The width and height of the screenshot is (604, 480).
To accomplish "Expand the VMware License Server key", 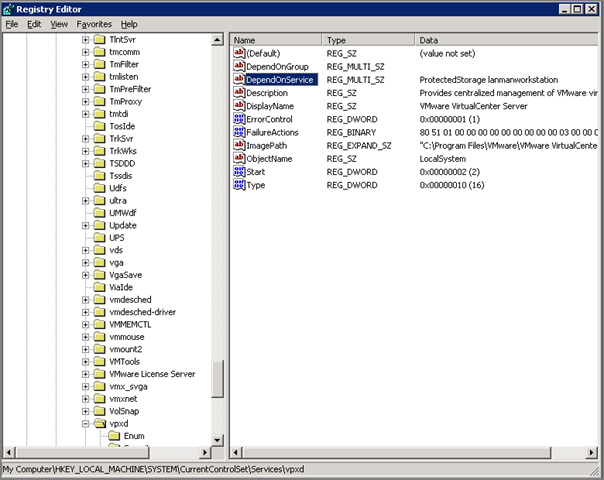I will [86, 374].
